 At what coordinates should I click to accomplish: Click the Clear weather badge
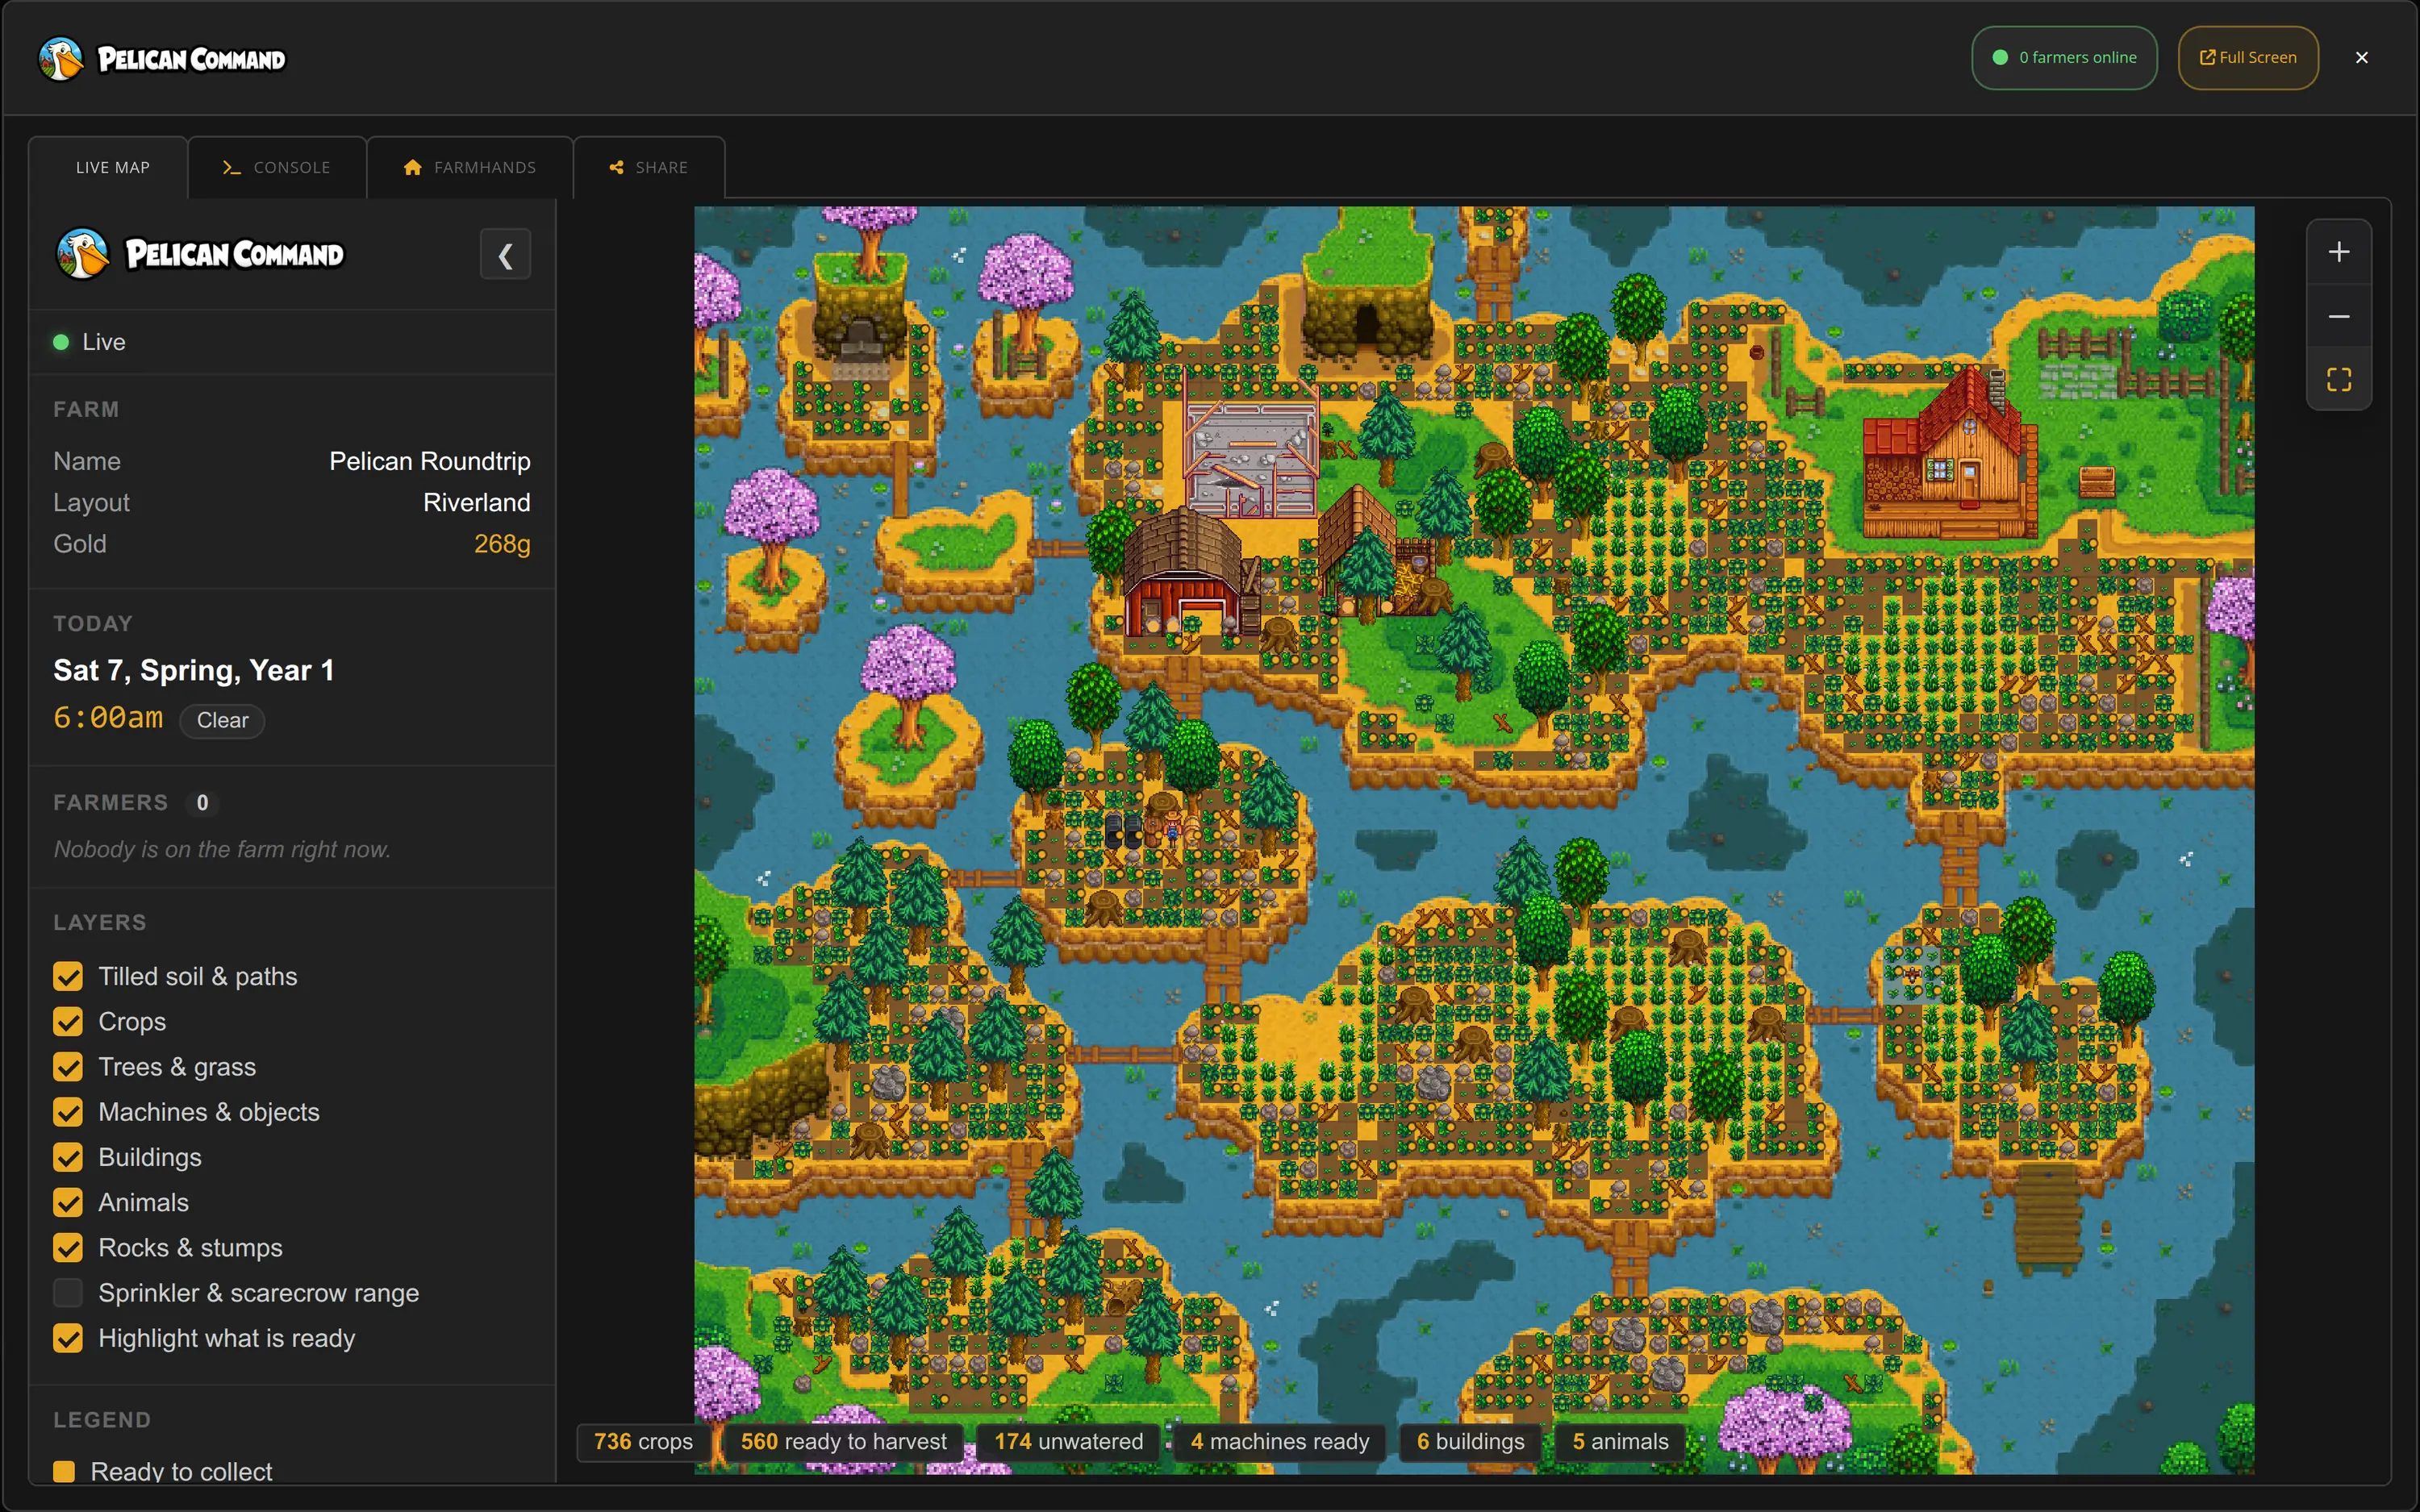pos(222,720)
